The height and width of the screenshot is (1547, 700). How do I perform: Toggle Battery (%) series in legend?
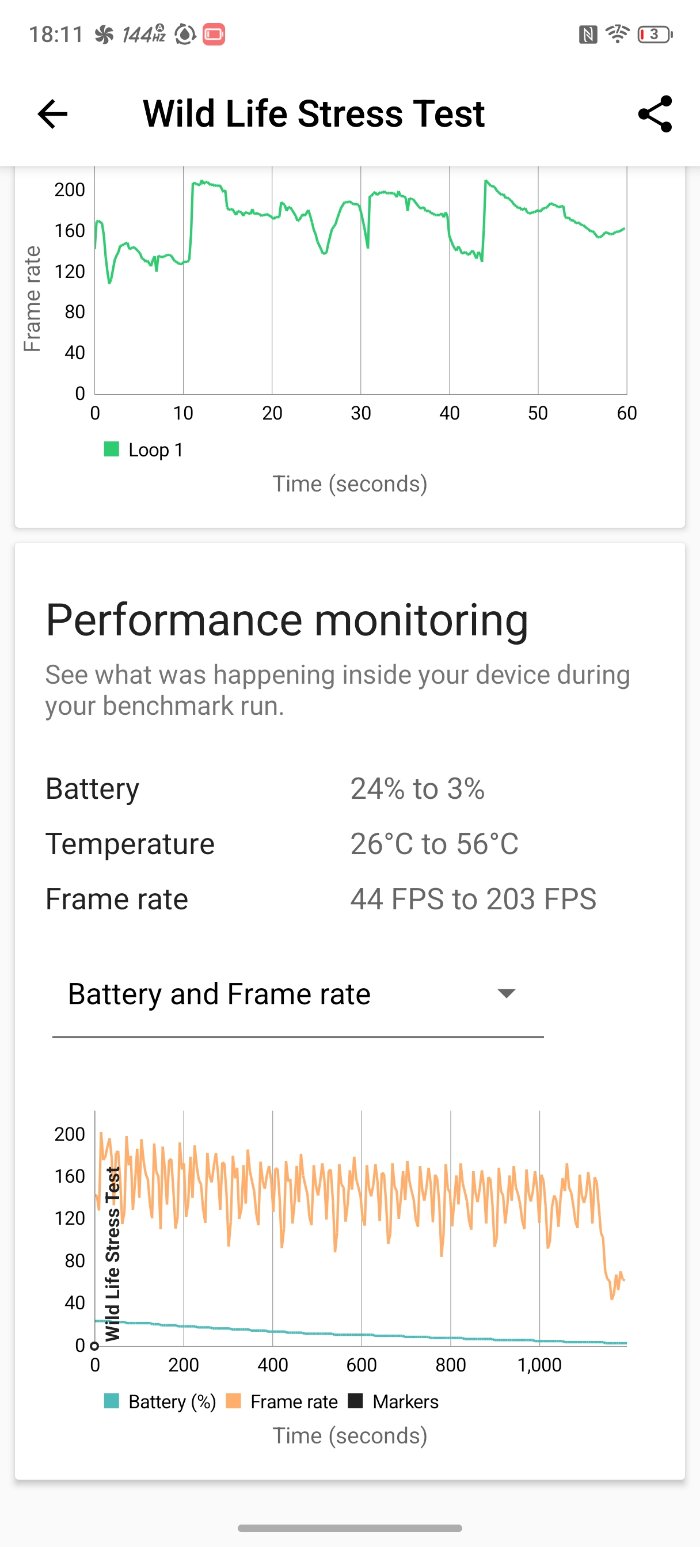point(160,1402)
